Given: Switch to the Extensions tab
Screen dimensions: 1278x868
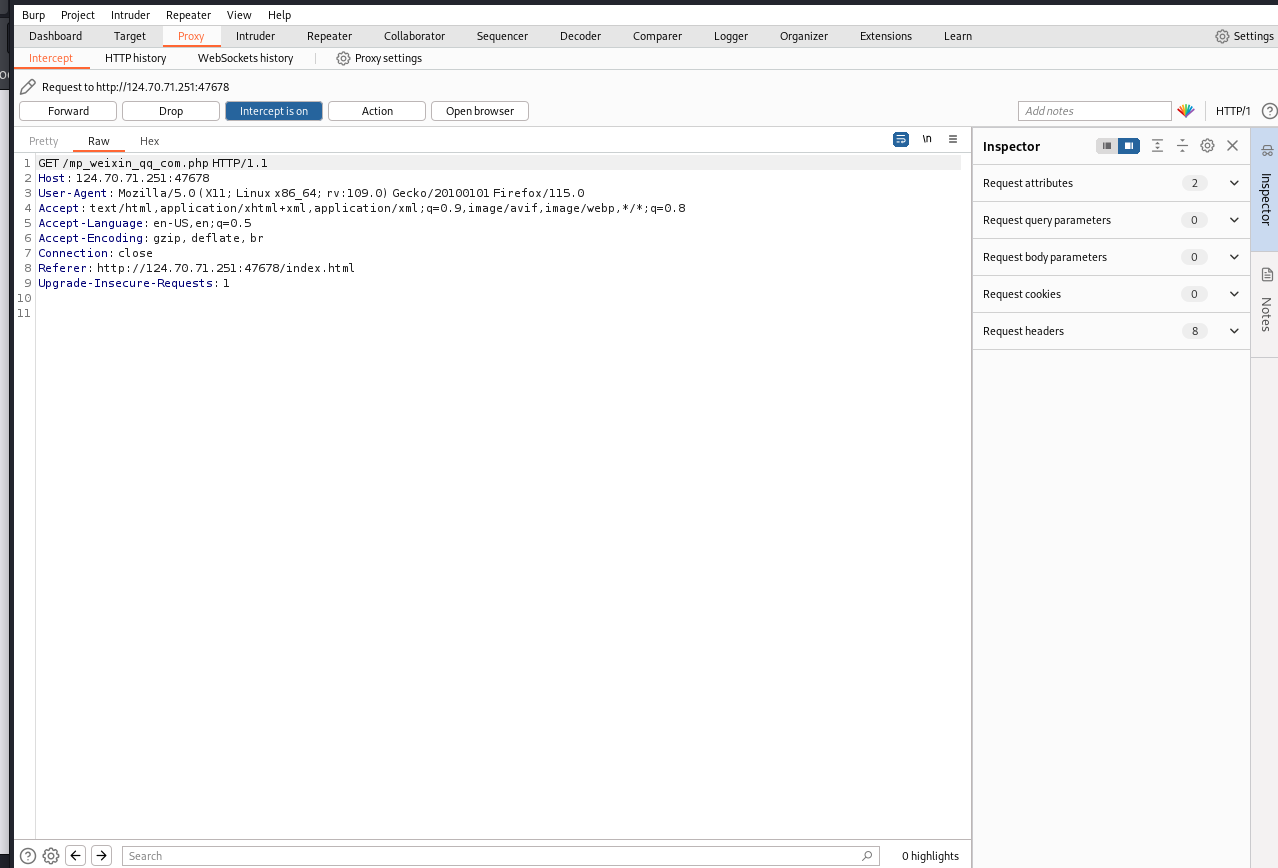Looking at the screenshot, I should [886, 36].
